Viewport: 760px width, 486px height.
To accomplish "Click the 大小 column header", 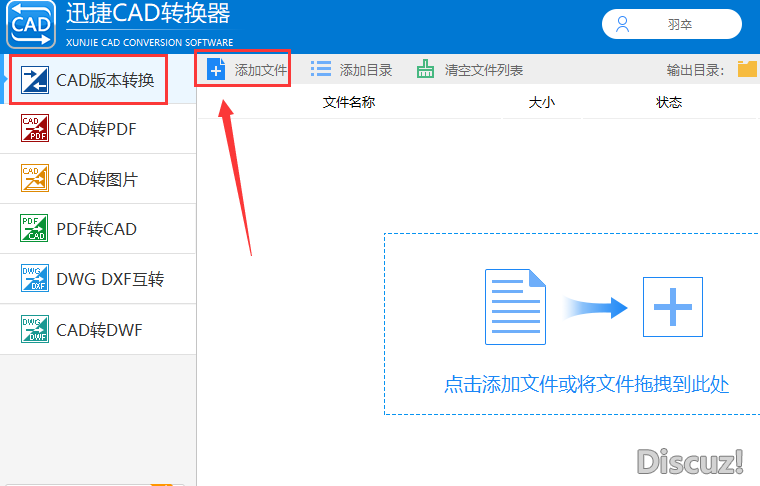I will [x=541, y=102].
